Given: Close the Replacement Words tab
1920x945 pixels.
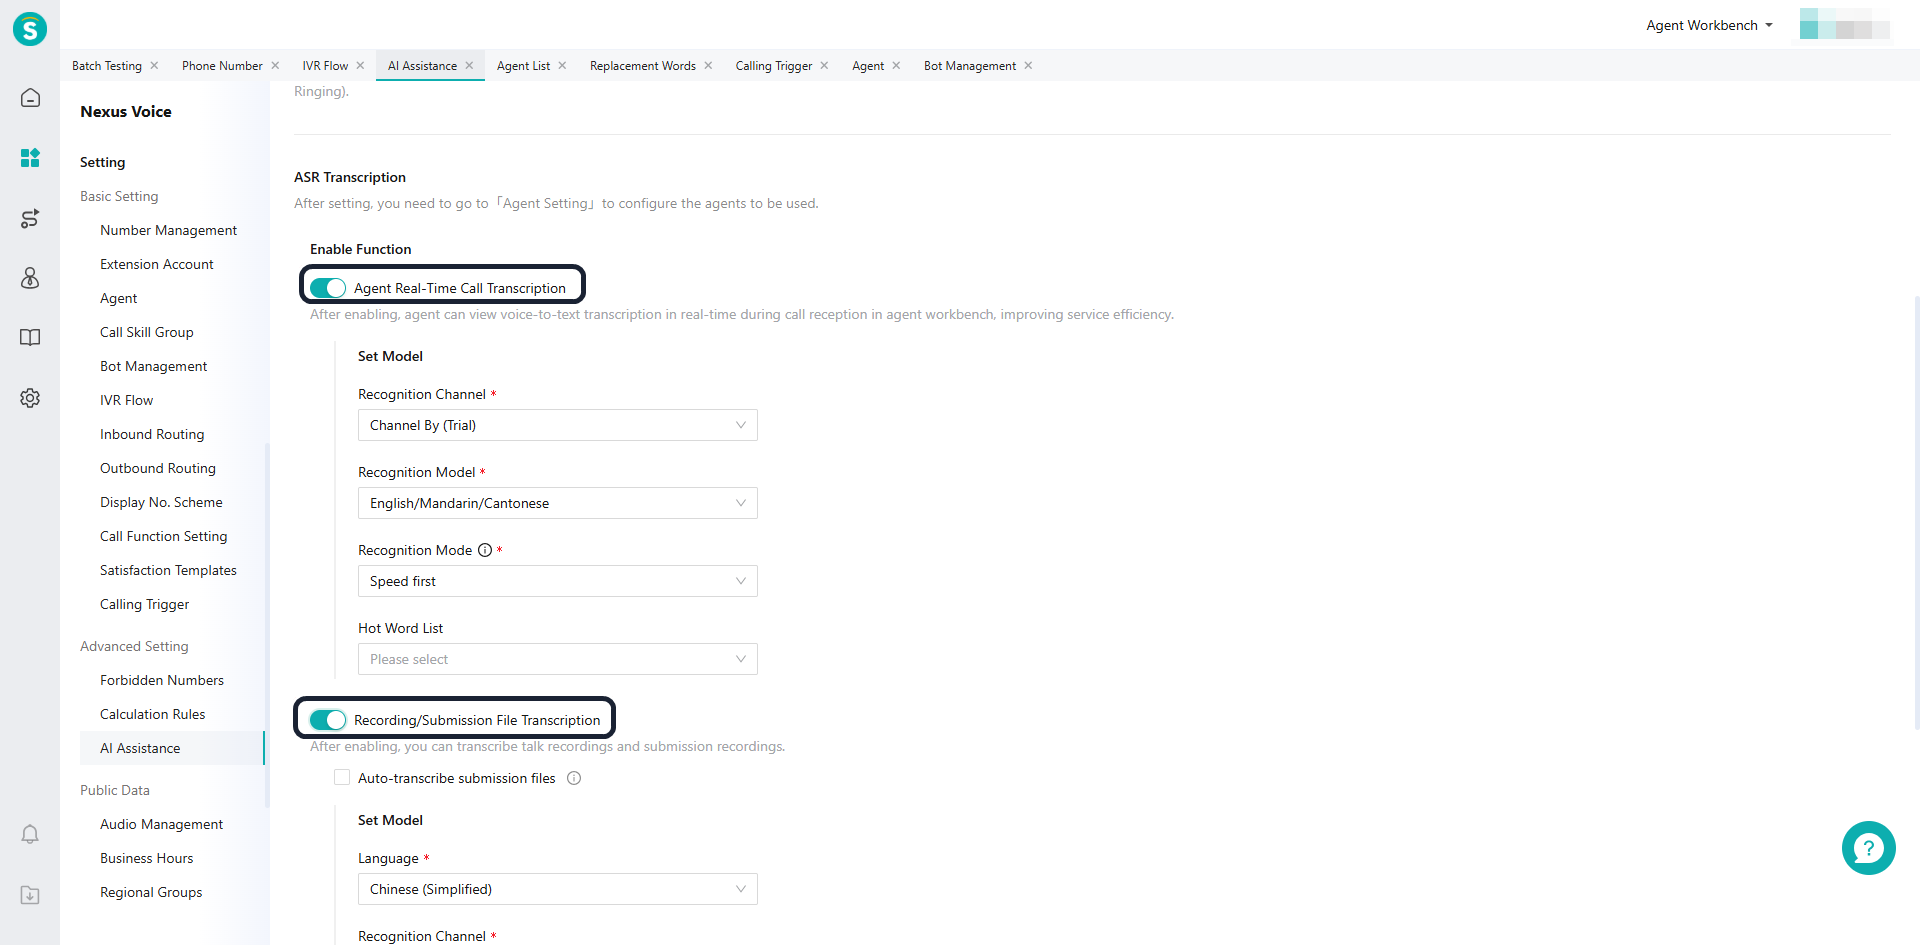Looking at the screenshot, I should pyautogui.click(x=708, y=66).
